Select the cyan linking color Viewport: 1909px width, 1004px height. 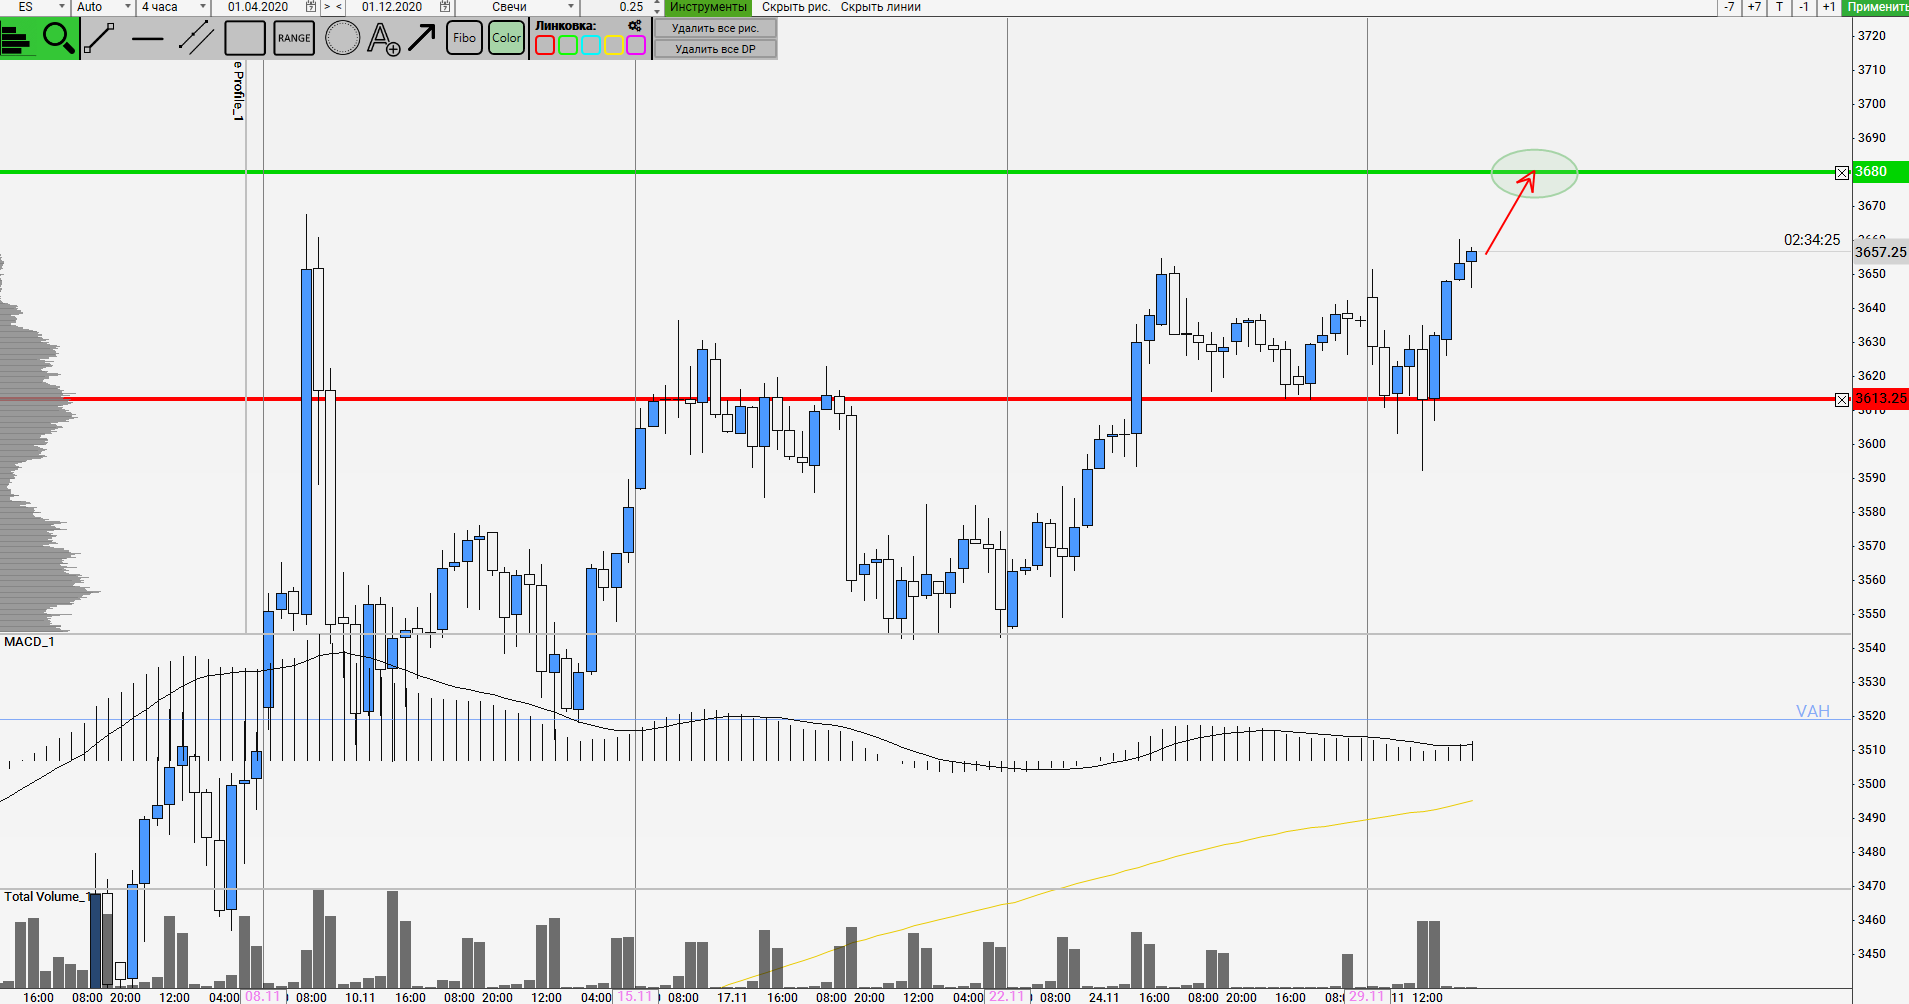(591, 45)
